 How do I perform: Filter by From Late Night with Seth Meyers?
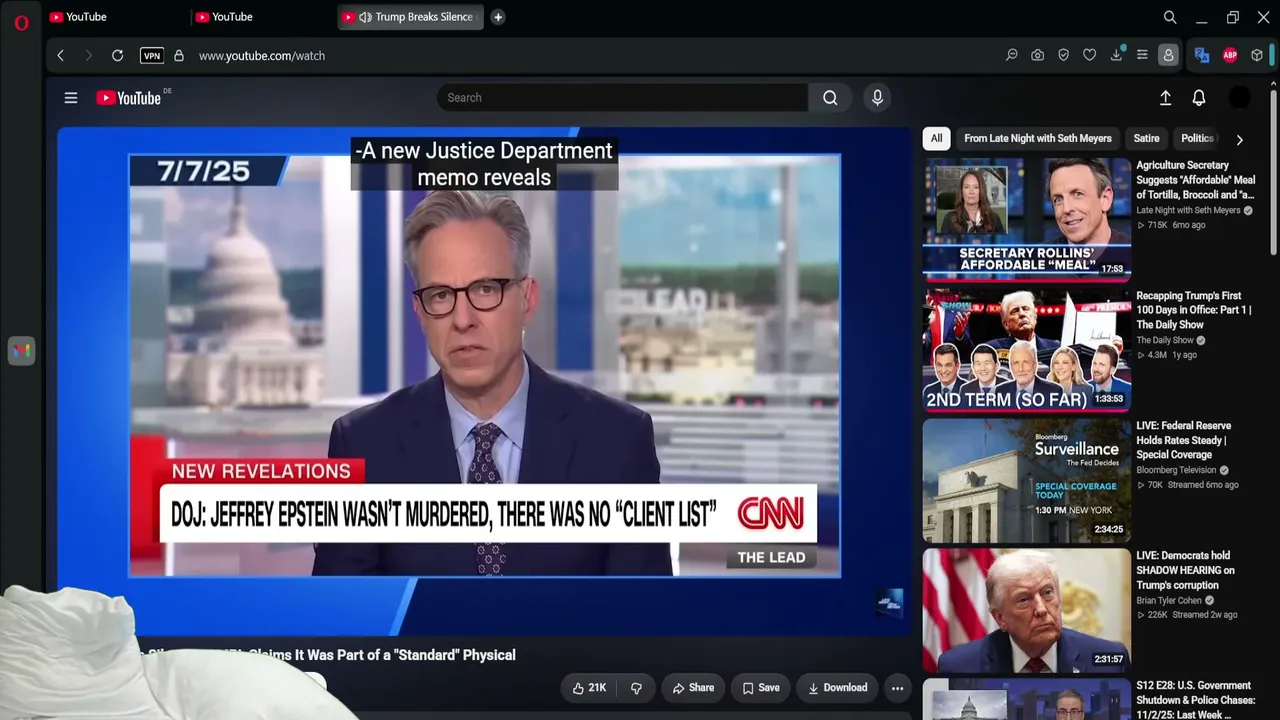coord(1038,139)
